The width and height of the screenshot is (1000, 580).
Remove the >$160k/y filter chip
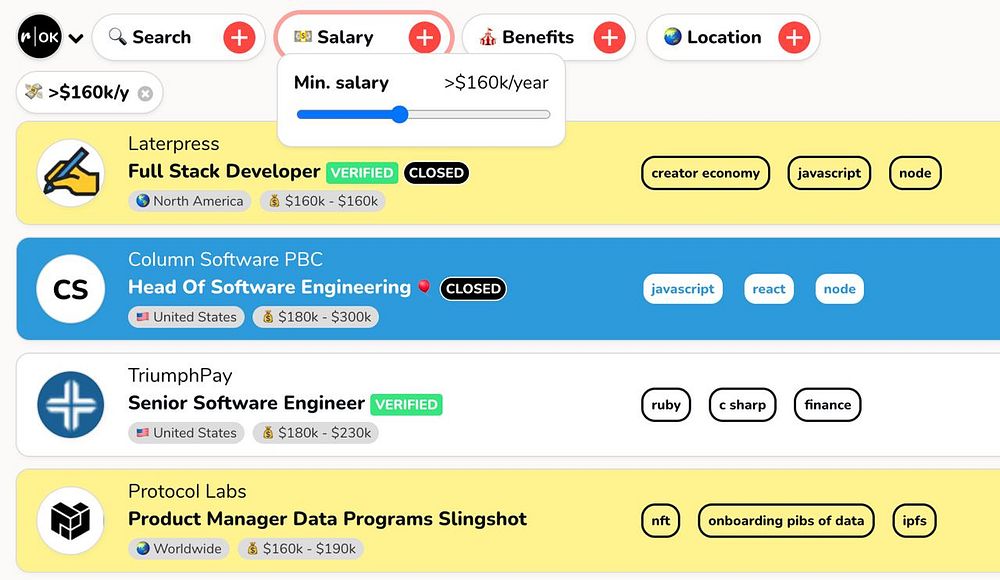(145, 94)
